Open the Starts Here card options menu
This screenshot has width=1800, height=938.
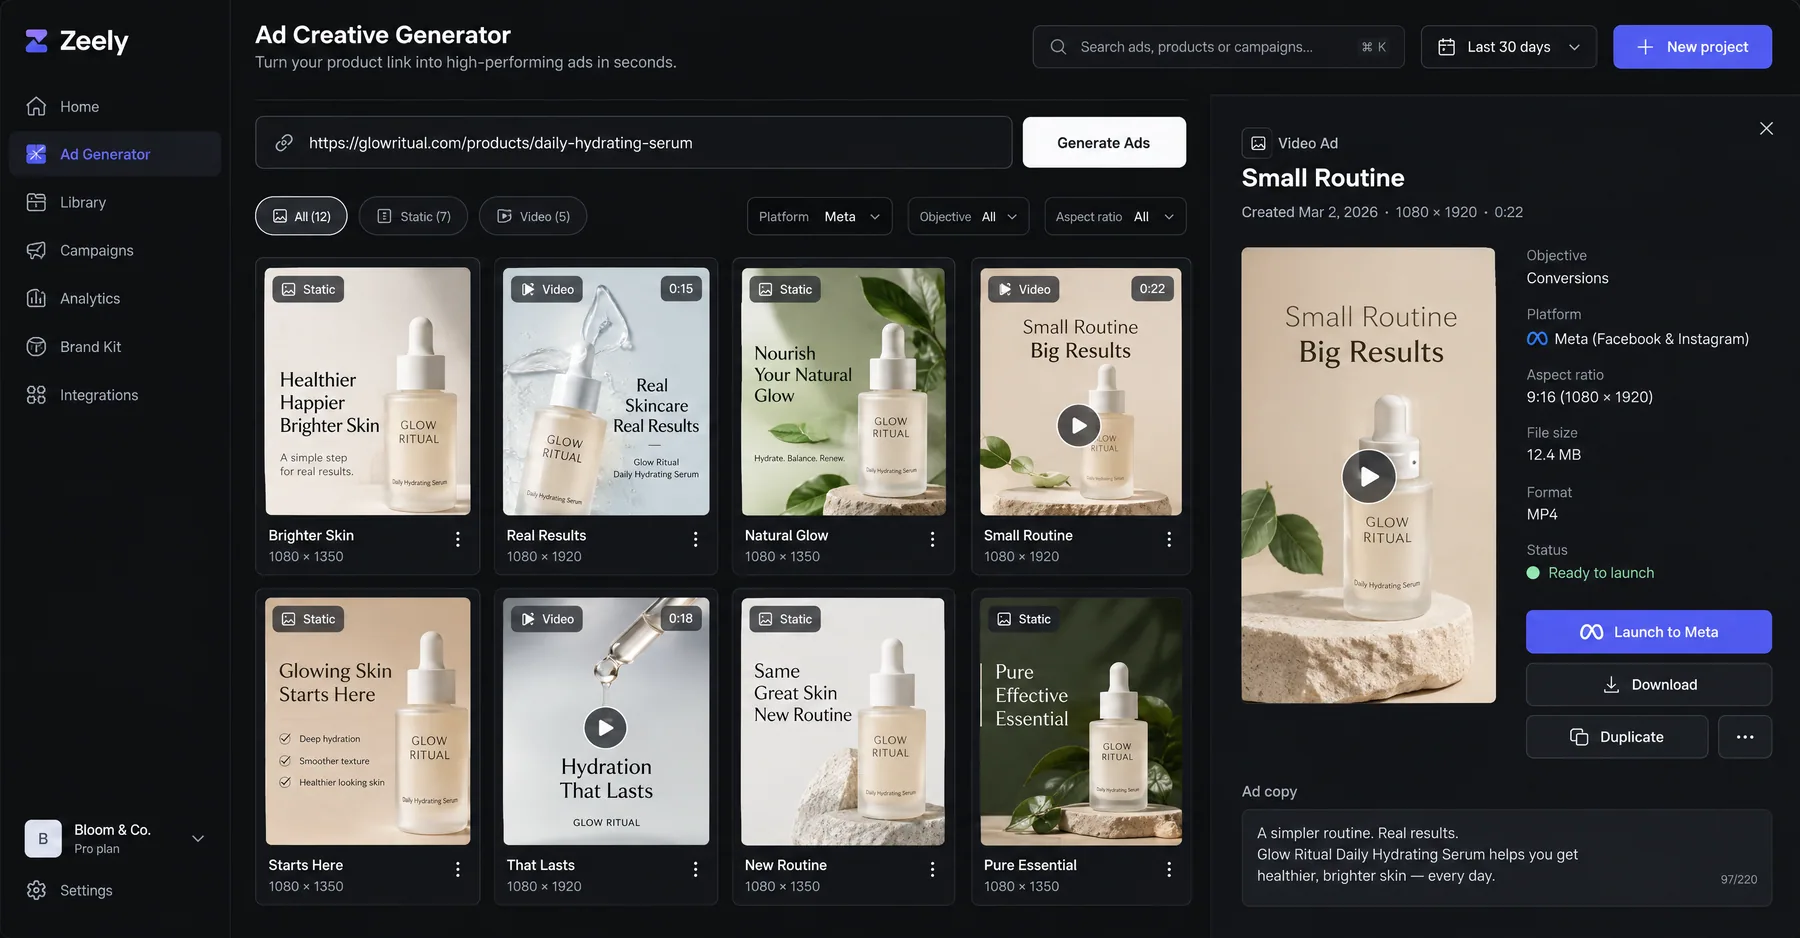click(458, 869)
